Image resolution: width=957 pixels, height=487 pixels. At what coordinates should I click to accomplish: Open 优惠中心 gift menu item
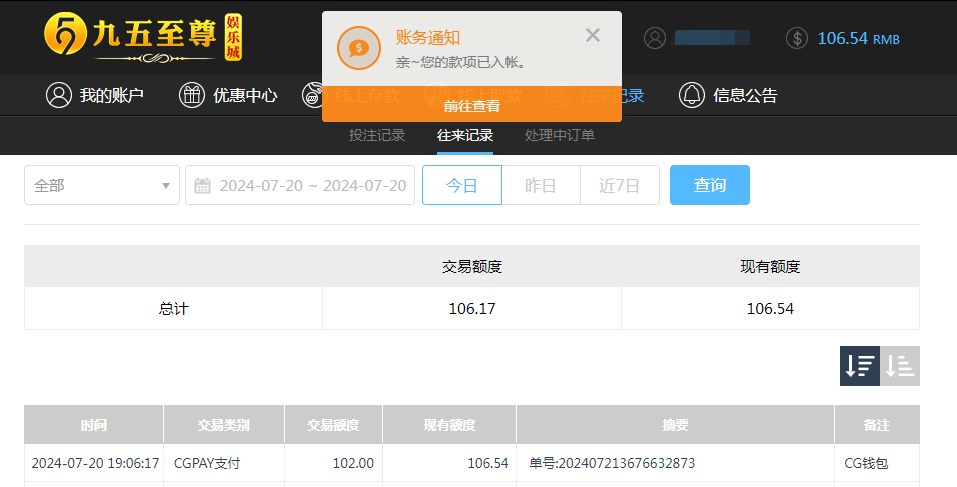(228, 96)
